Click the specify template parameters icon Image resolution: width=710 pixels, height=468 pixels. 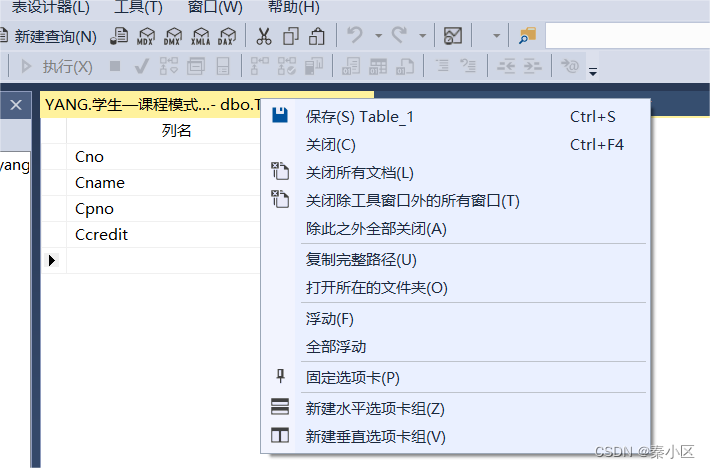[x=570, y=66]
